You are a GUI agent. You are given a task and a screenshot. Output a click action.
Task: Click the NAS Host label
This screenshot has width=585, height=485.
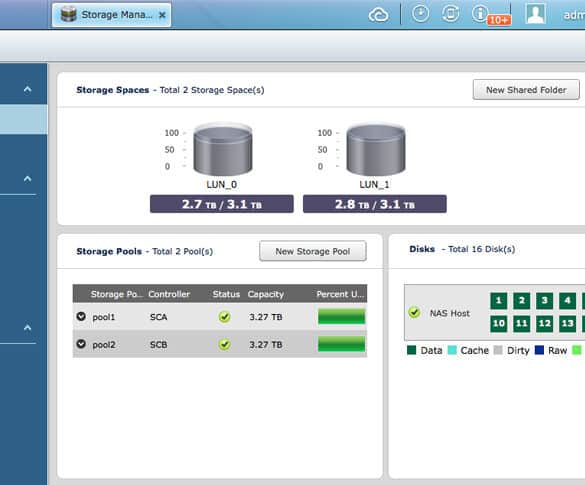450,313
